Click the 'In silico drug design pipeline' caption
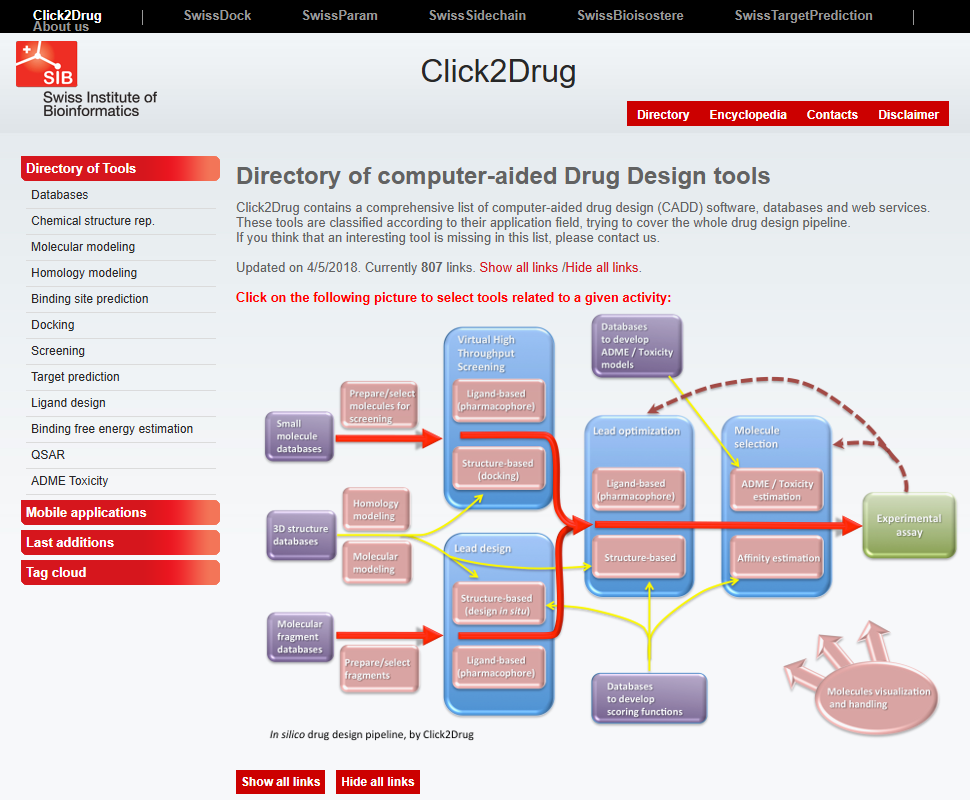The width and height of the screenshot is (970, 800). point(371,734)
